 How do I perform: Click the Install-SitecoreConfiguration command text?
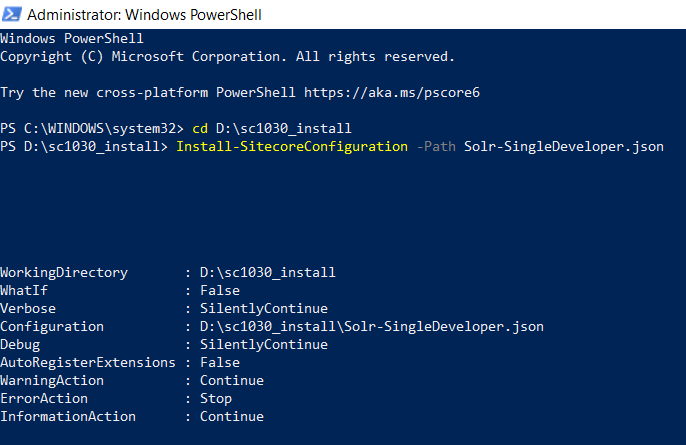tap(290, 147)
